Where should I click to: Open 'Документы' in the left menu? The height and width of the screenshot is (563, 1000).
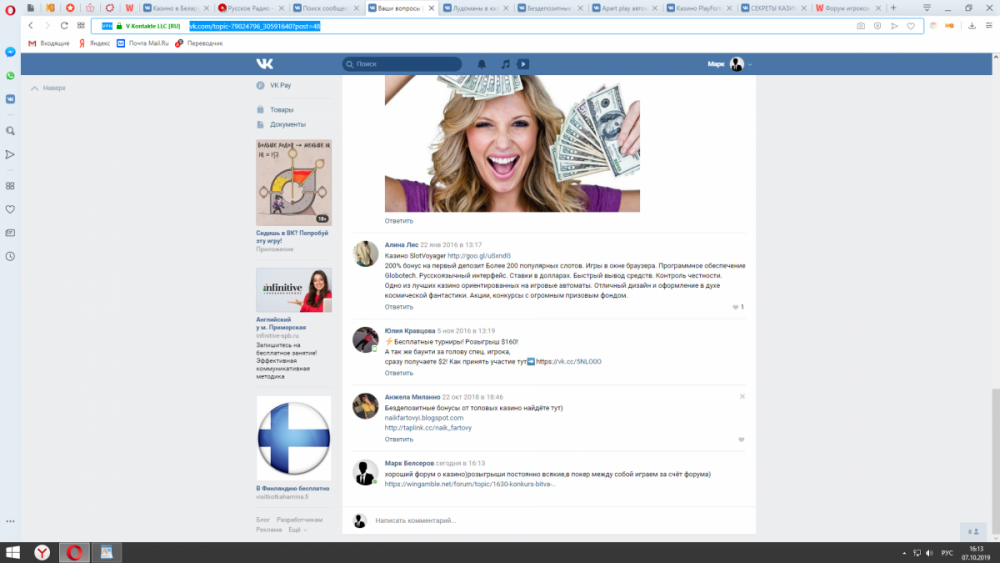point(287,124)
